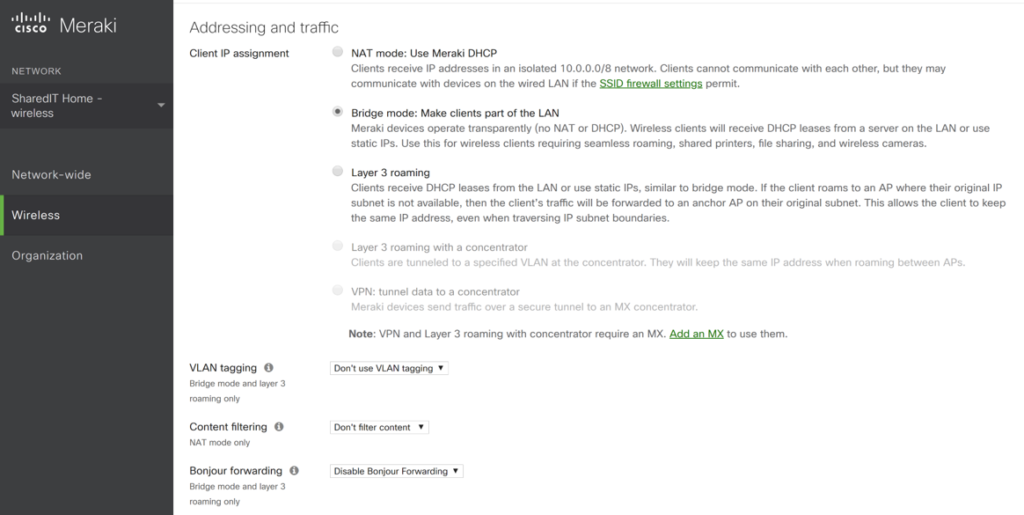Open the Content filtering dropdown

point(379,427)
